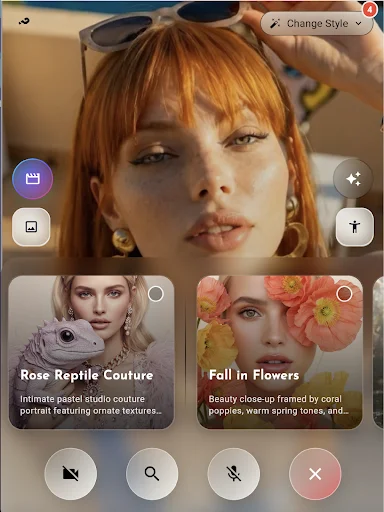Click the magnifier search button
The width and height of the screenshot is (384, 512).
[152, 474]
